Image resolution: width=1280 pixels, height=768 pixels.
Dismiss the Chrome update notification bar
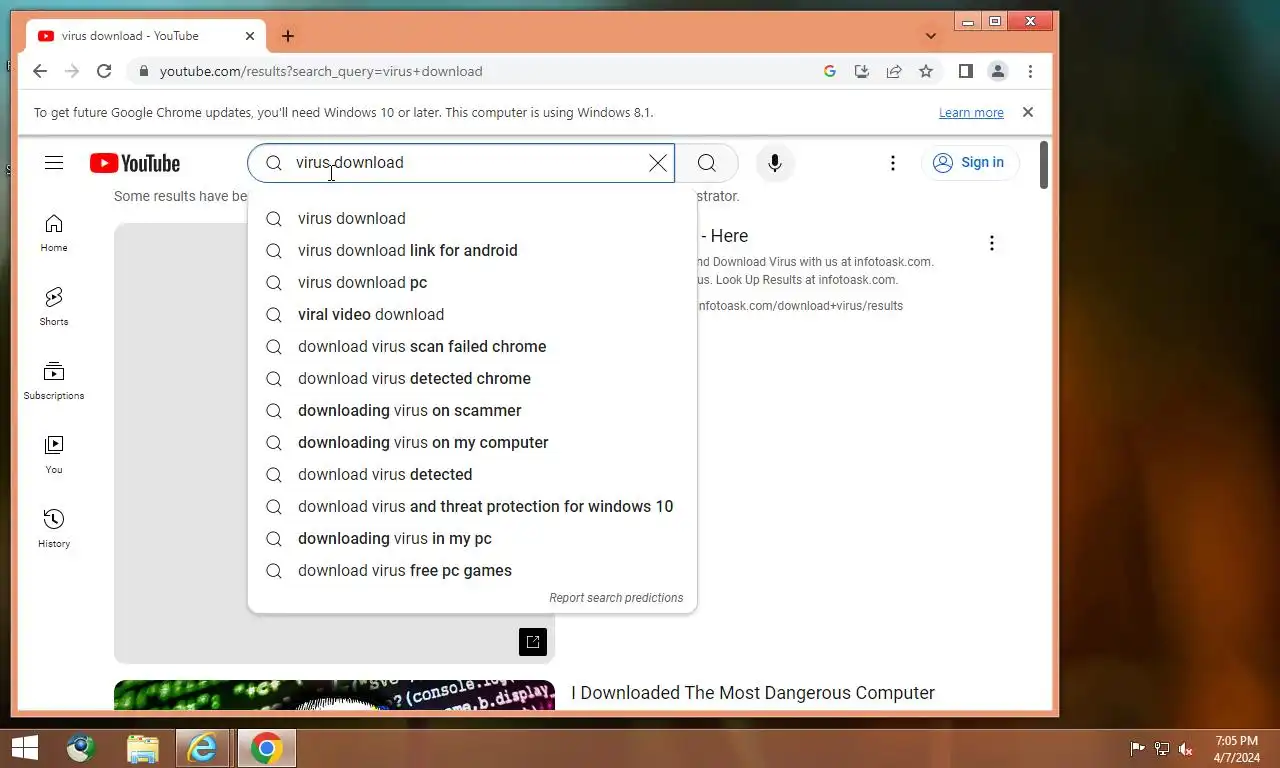click(1028, 112)
